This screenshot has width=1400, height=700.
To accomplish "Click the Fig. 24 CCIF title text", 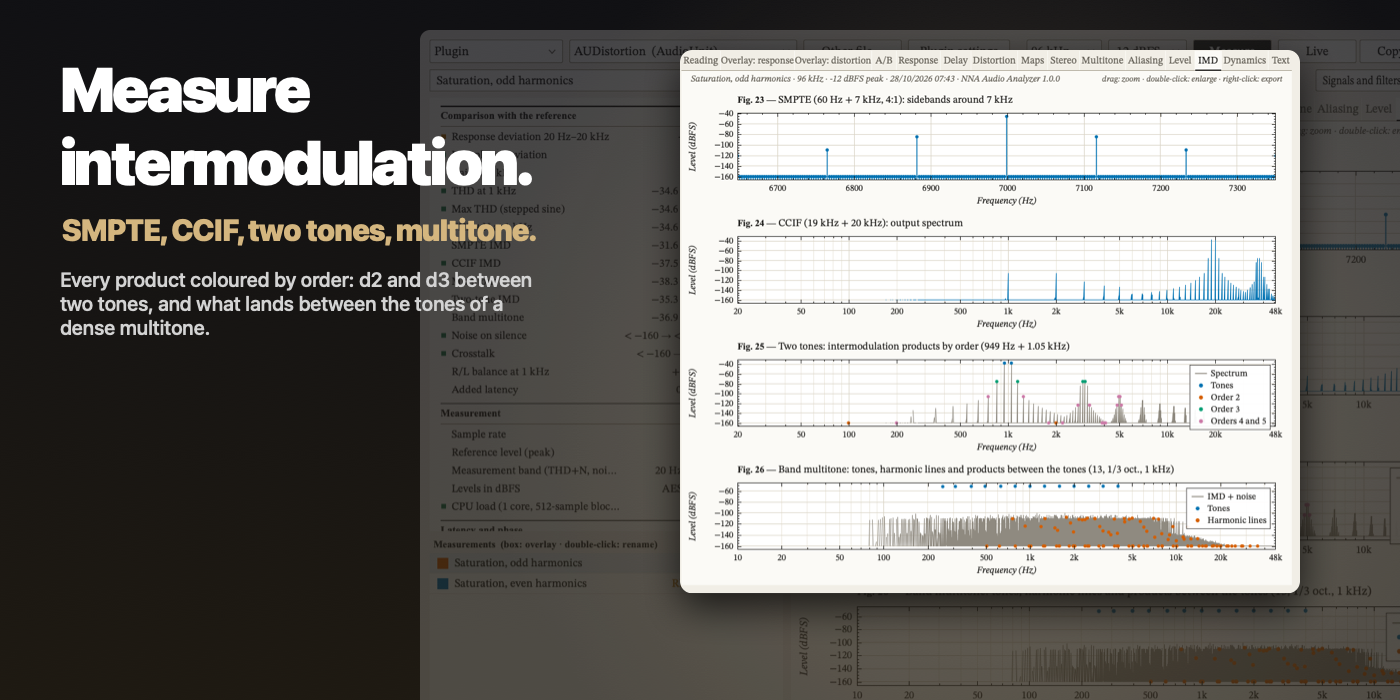I will [x=850, y=223].
